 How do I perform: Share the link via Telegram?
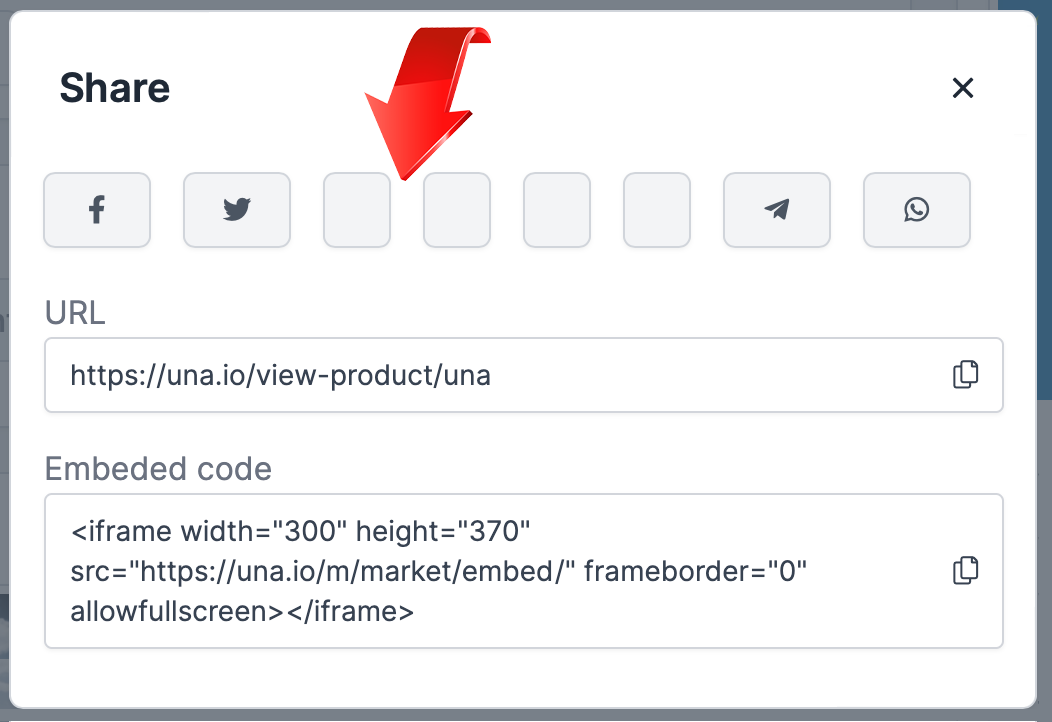(777, 210)
